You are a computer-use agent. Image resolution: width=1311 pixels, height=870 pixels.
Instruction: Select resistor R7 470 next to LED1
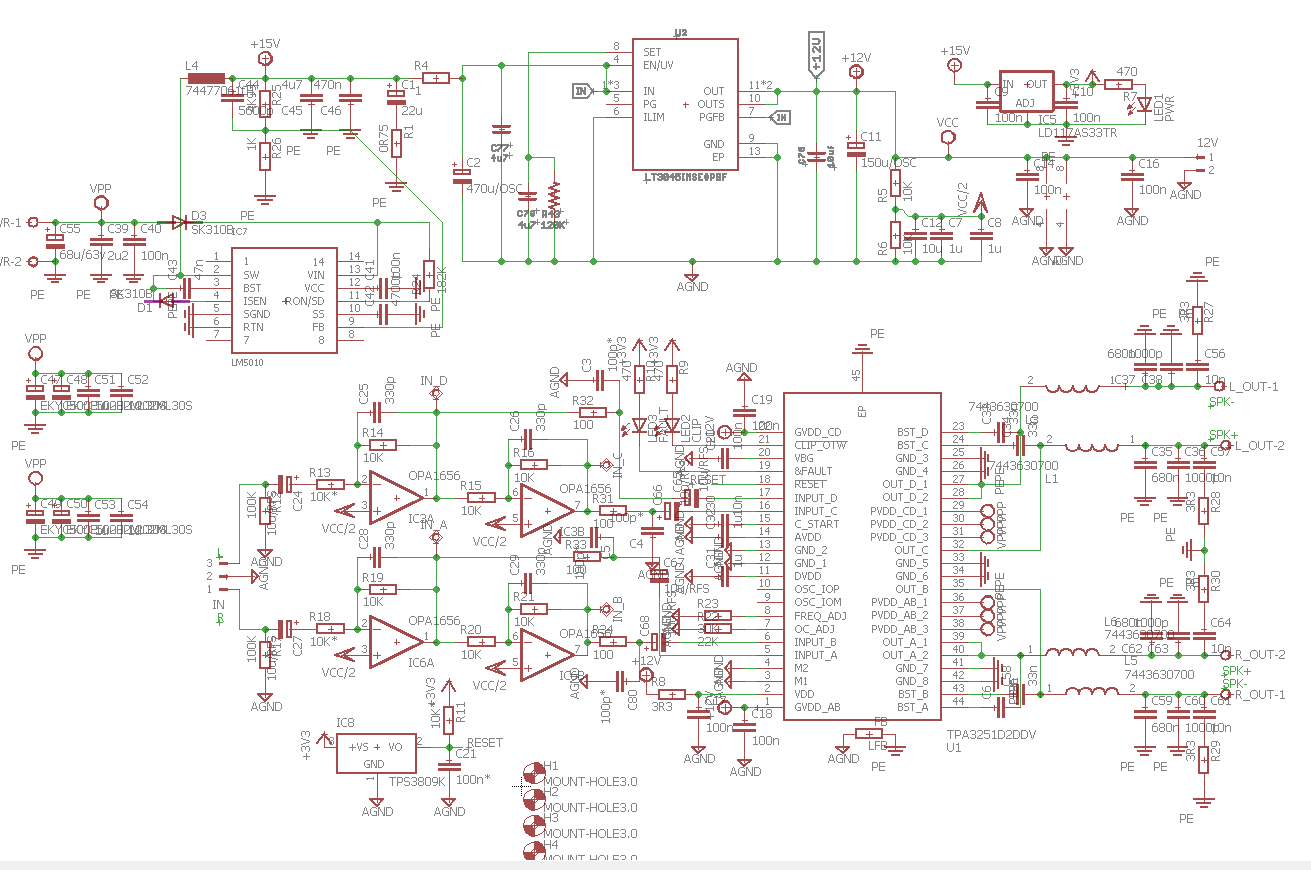point(1119,84)
